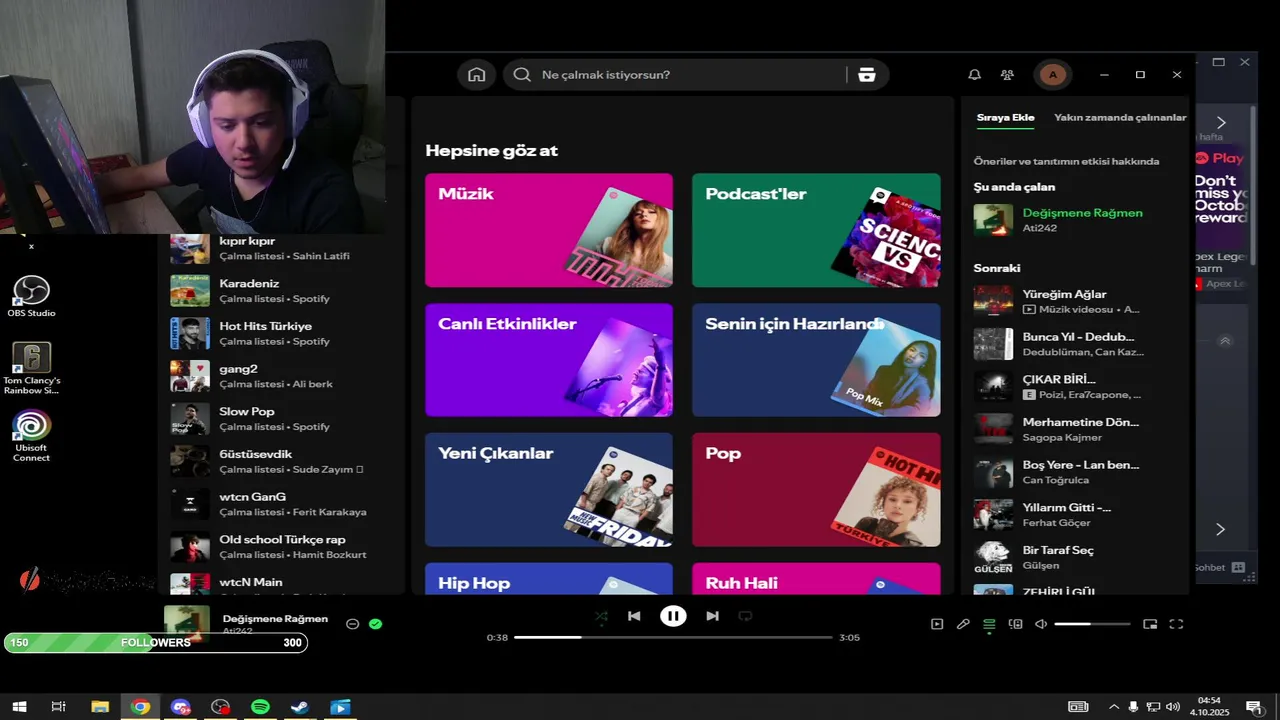The image size is (1280, 720).
Task: Open the gang2 playlist
Action: point(284,376)
